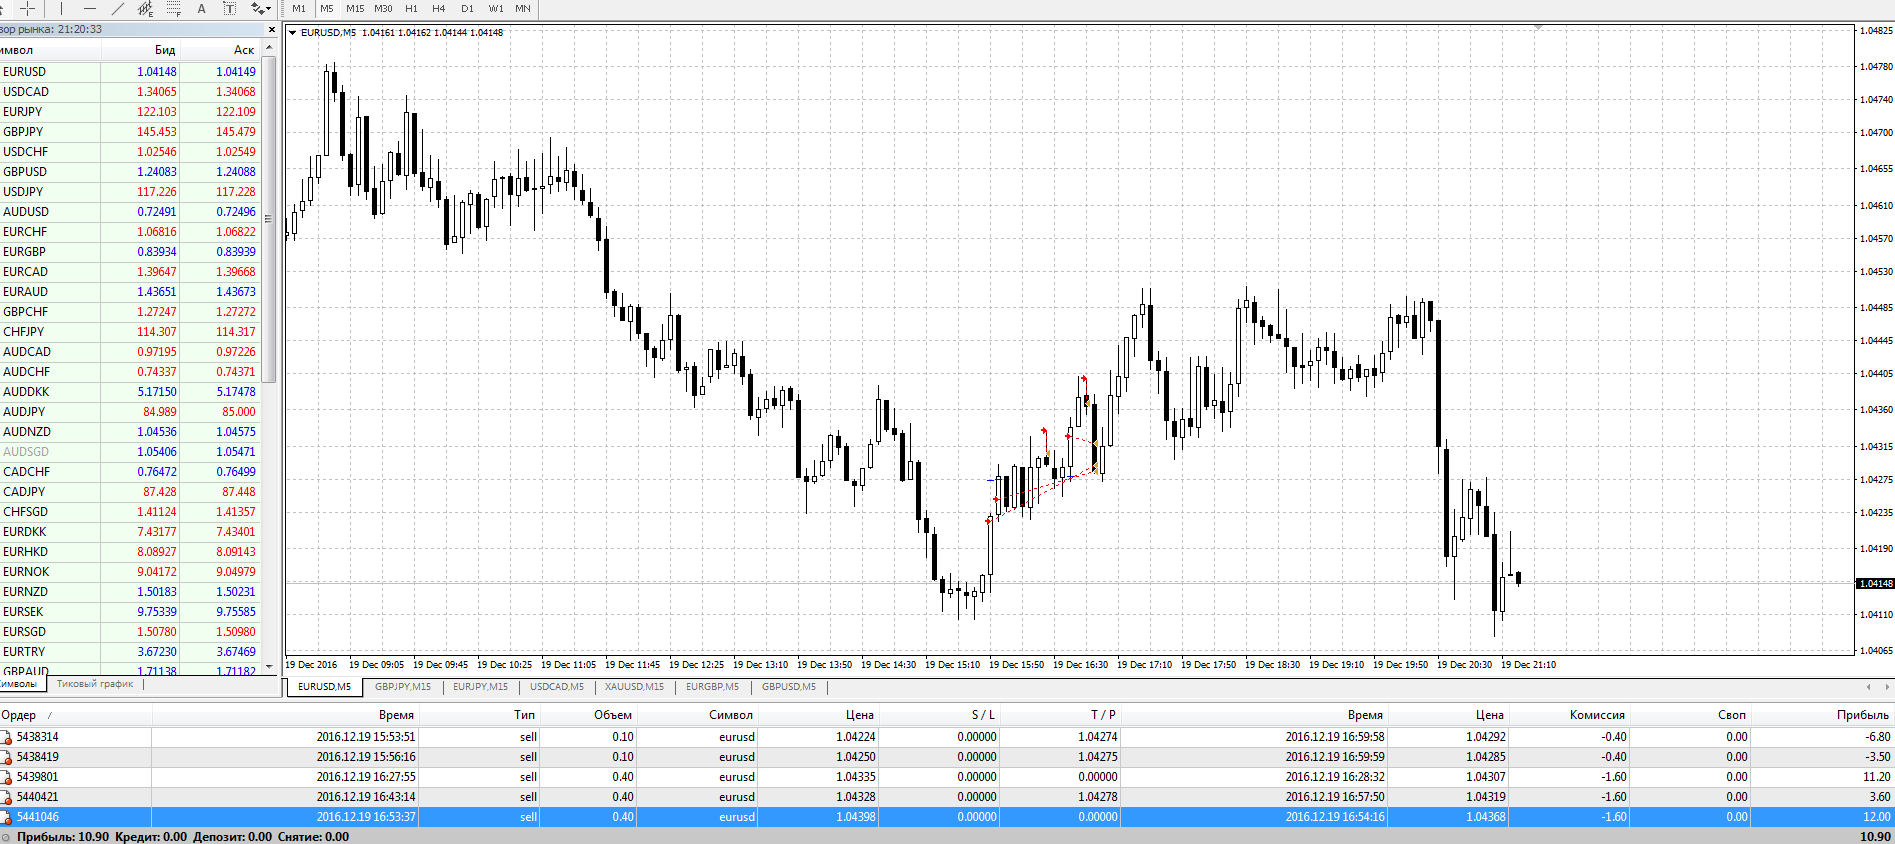Select the Text Label tool

229,8
